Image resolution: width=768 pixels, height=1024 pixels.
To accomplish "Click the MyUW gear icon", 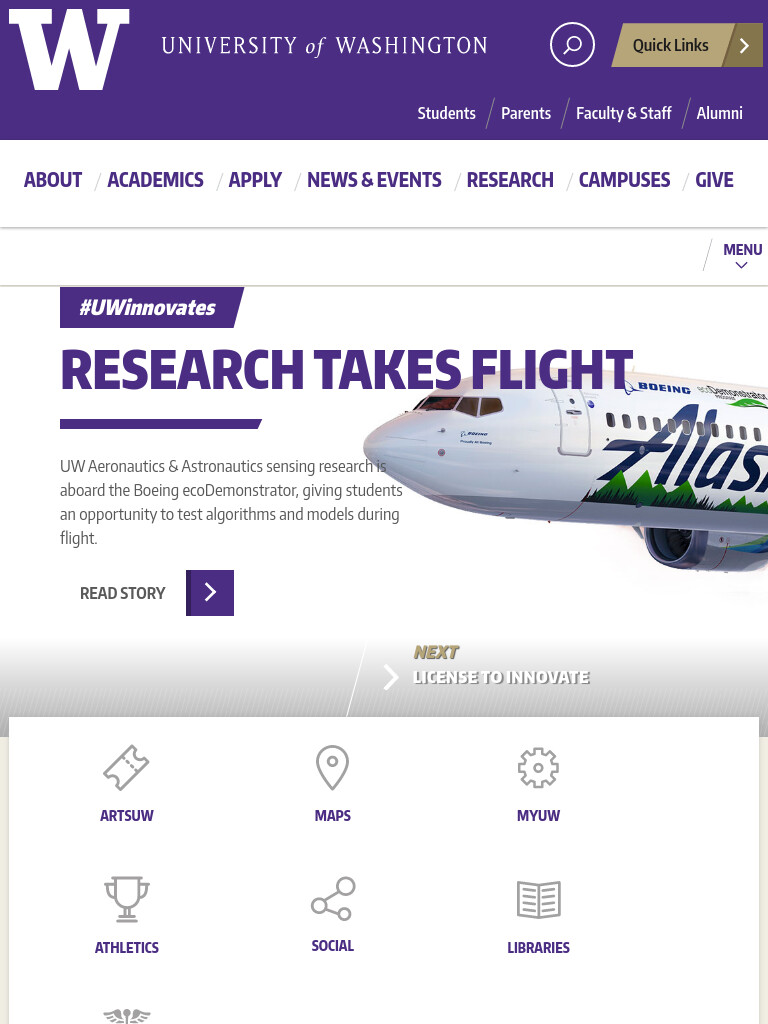I will [x=538, y=767].
